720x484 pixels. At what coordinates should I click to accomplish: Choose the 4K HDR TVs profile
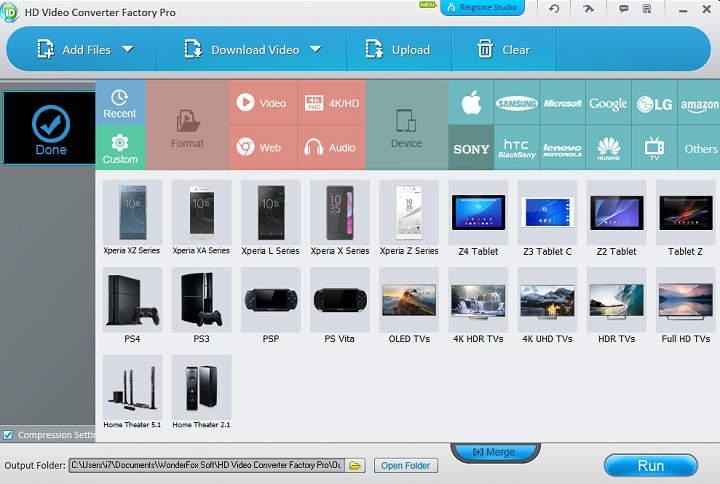tap(478, 306)
